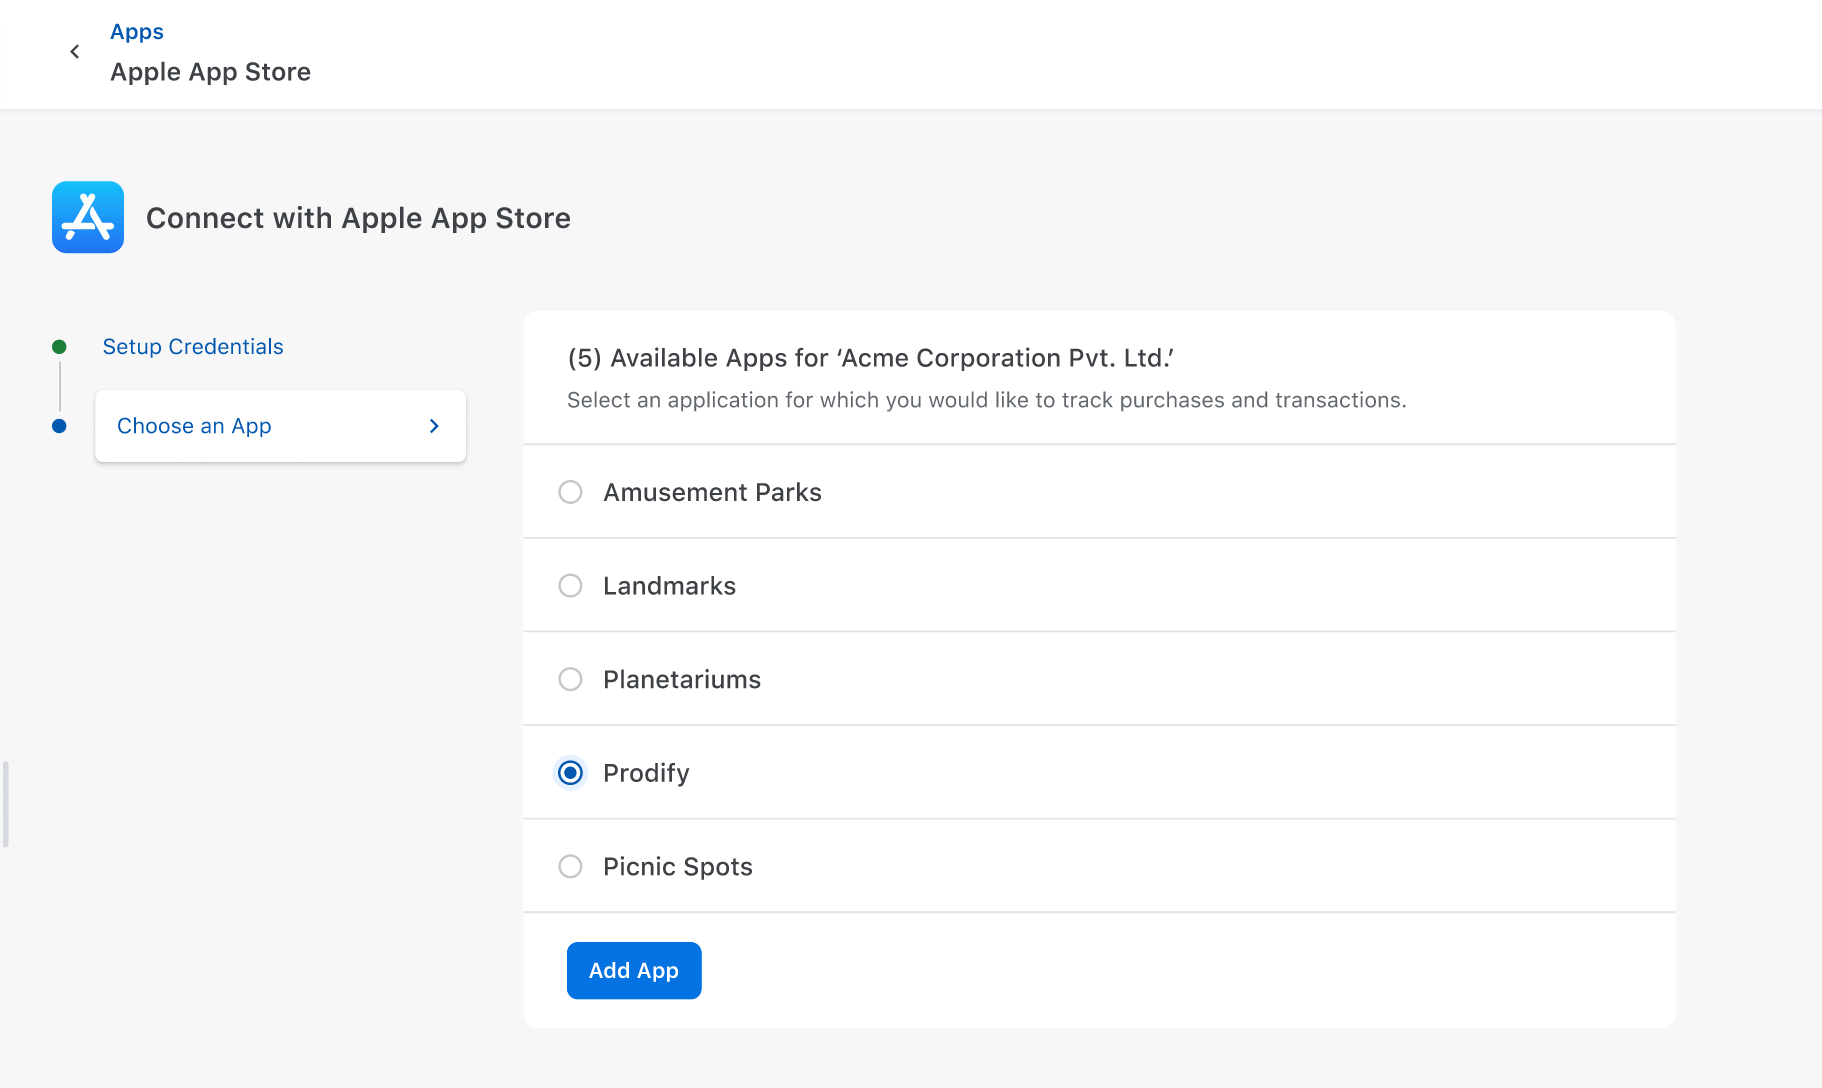Select the Planetariums radio button
The height and width of the screenshot is (1088, 1822).
570,680
